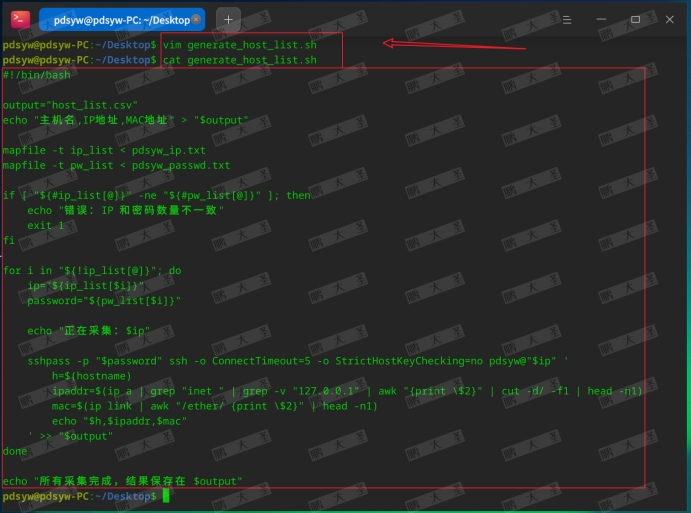Click the '#!/bin/bash' line

pyautogui.click(x=37, y=75)
